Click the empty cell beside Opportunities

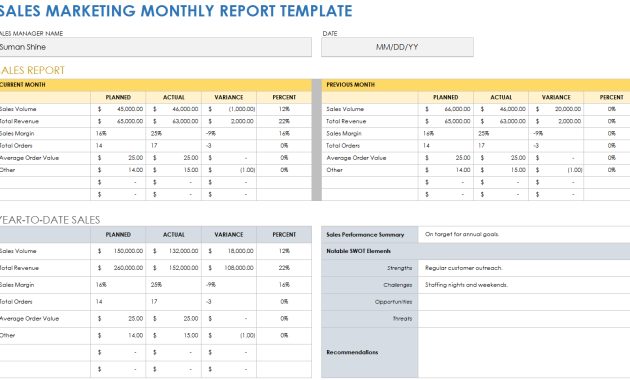524,302
